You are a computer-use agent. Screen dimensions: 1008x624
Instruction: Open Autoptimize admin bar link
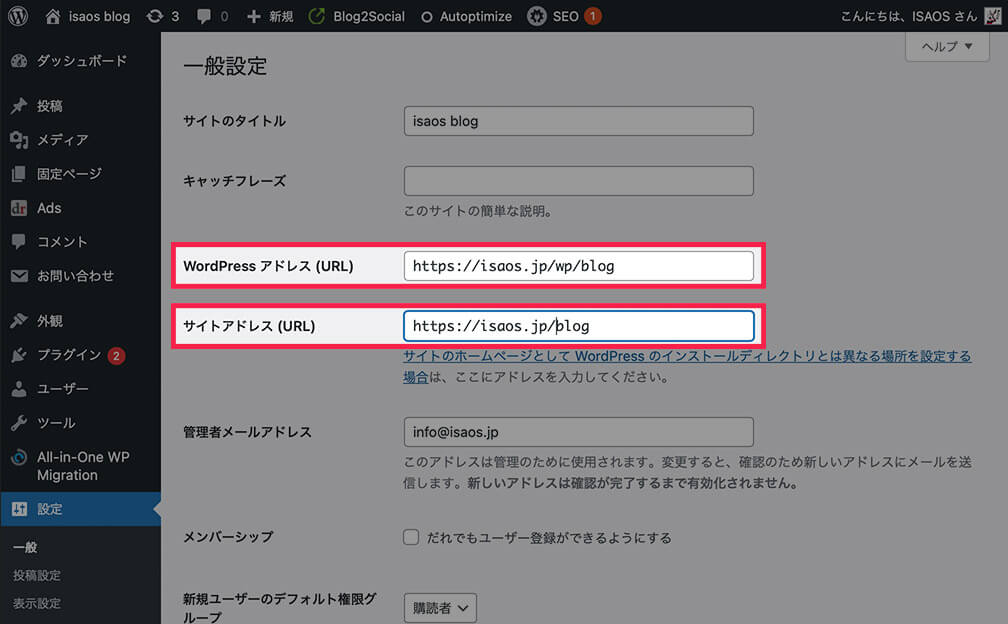476,16
